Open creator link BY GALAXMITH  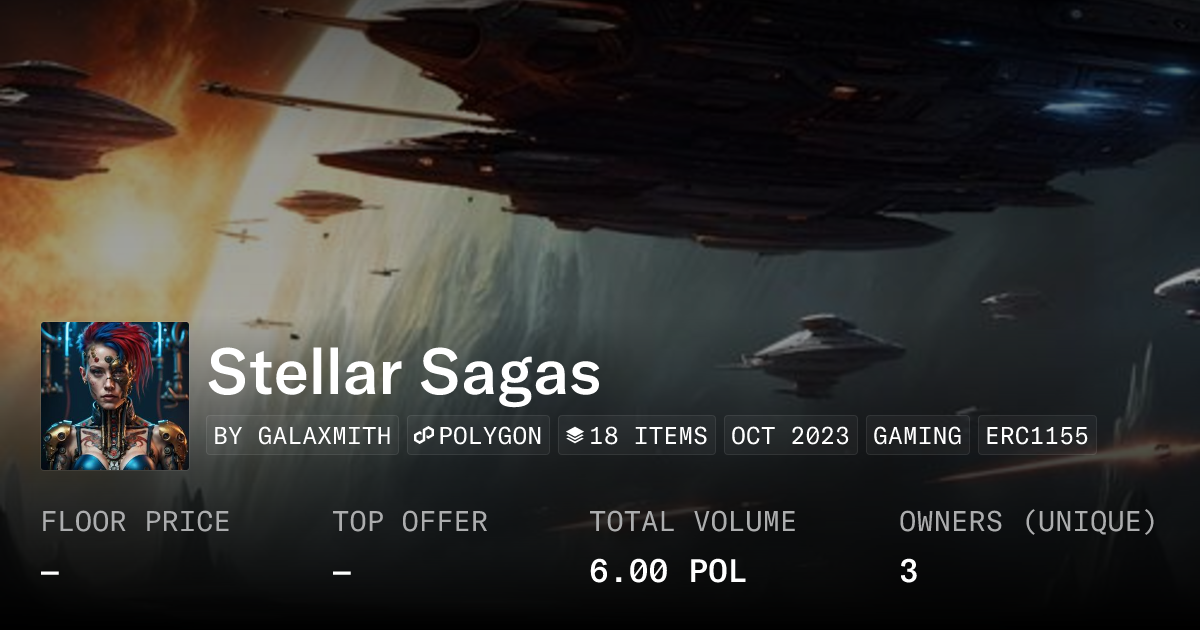click(302, 436)
